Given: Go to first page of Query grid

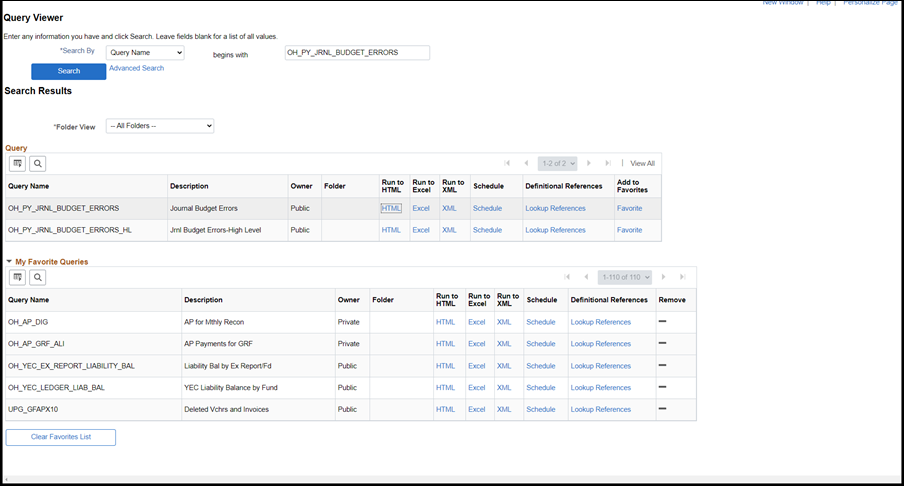Looking at the screenshot, I should pyautogui.click(x=507, y=163).
